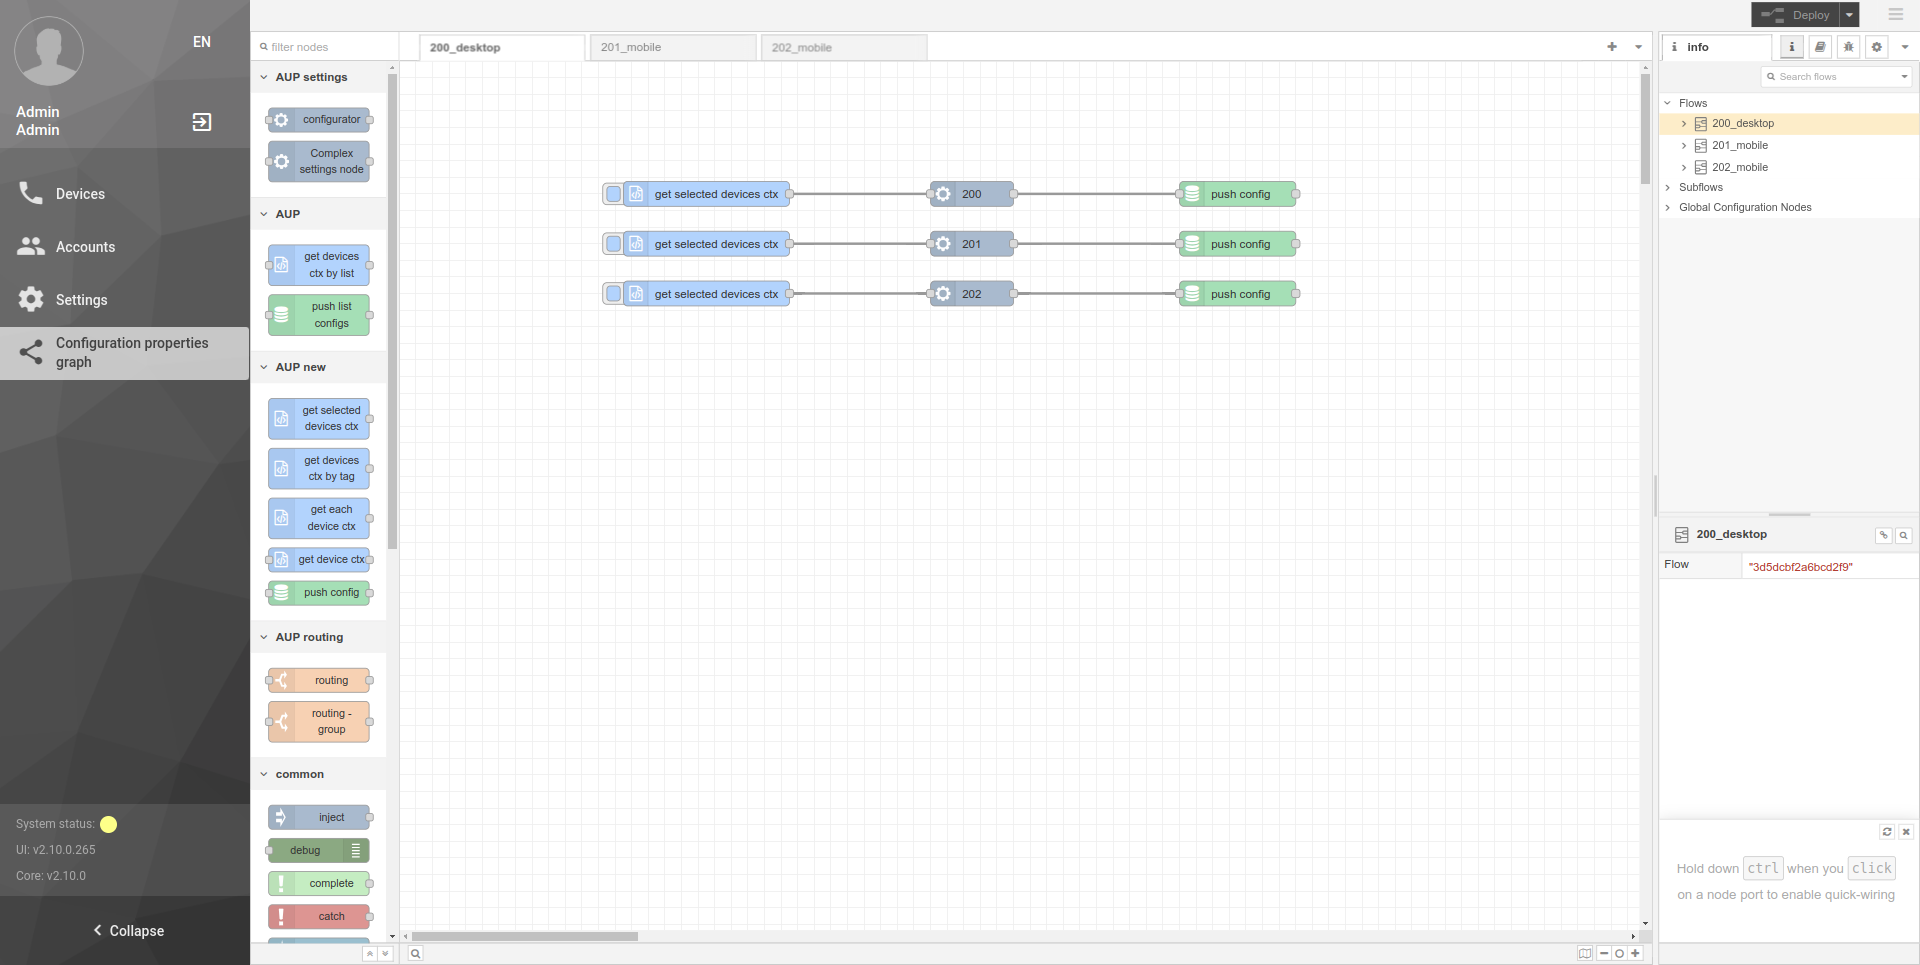Click the yellow System status indicator
1920x965 pixels.
coord(109,824)
